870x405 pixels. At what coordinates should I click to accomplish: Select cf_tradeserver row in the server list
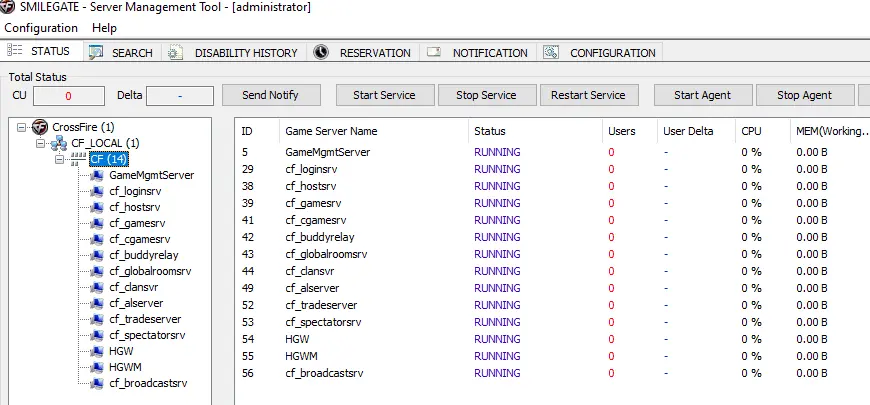[552, 305]
